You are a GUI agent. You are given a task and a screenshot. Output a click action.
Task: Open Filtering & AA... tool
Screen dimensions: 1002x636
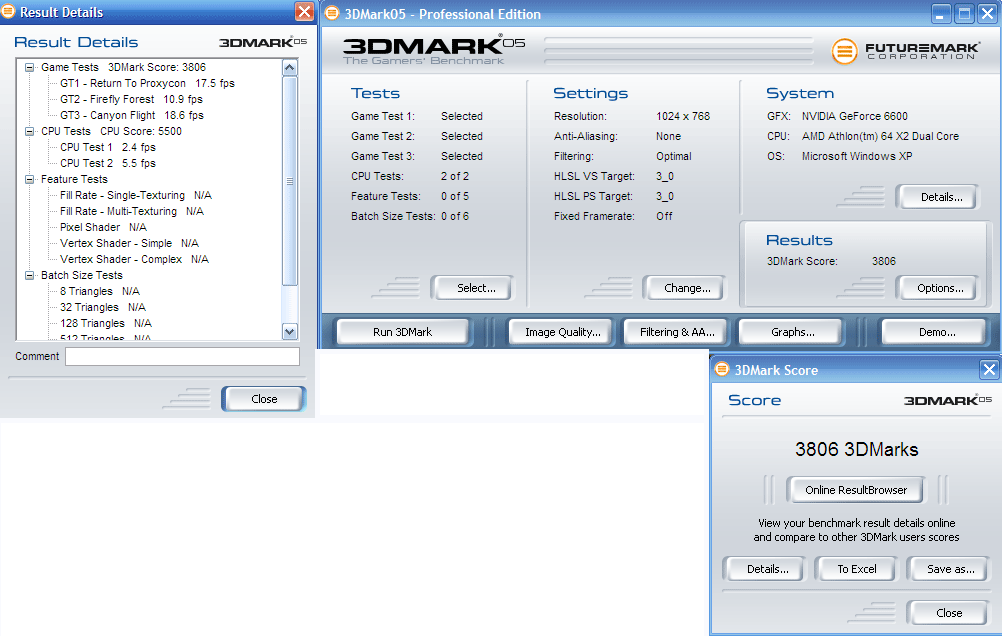(x=675, y=332)
